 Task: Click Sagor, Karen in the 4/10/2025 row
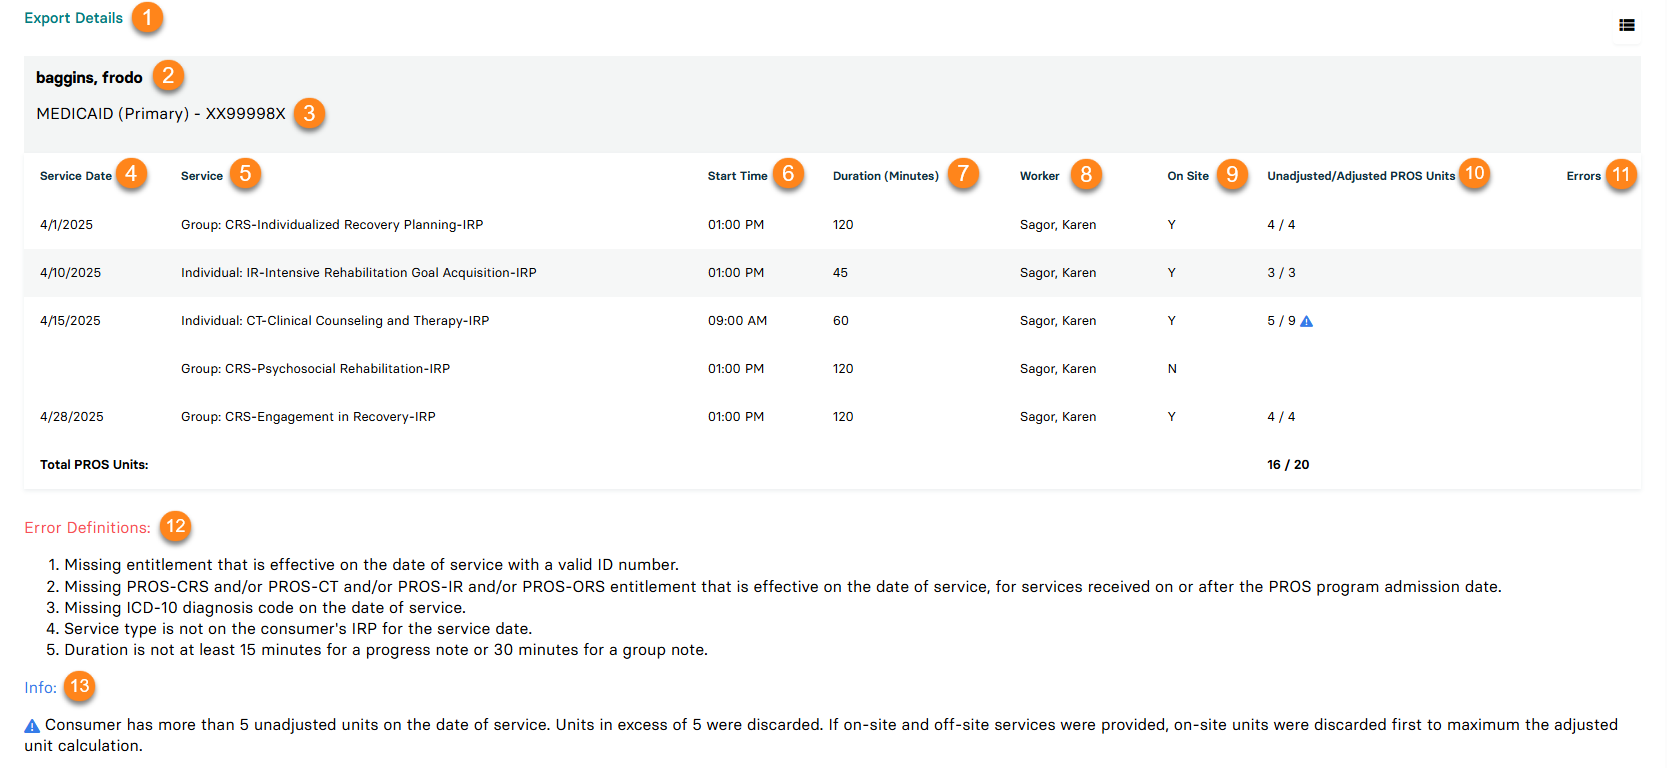pos(1058,273)
